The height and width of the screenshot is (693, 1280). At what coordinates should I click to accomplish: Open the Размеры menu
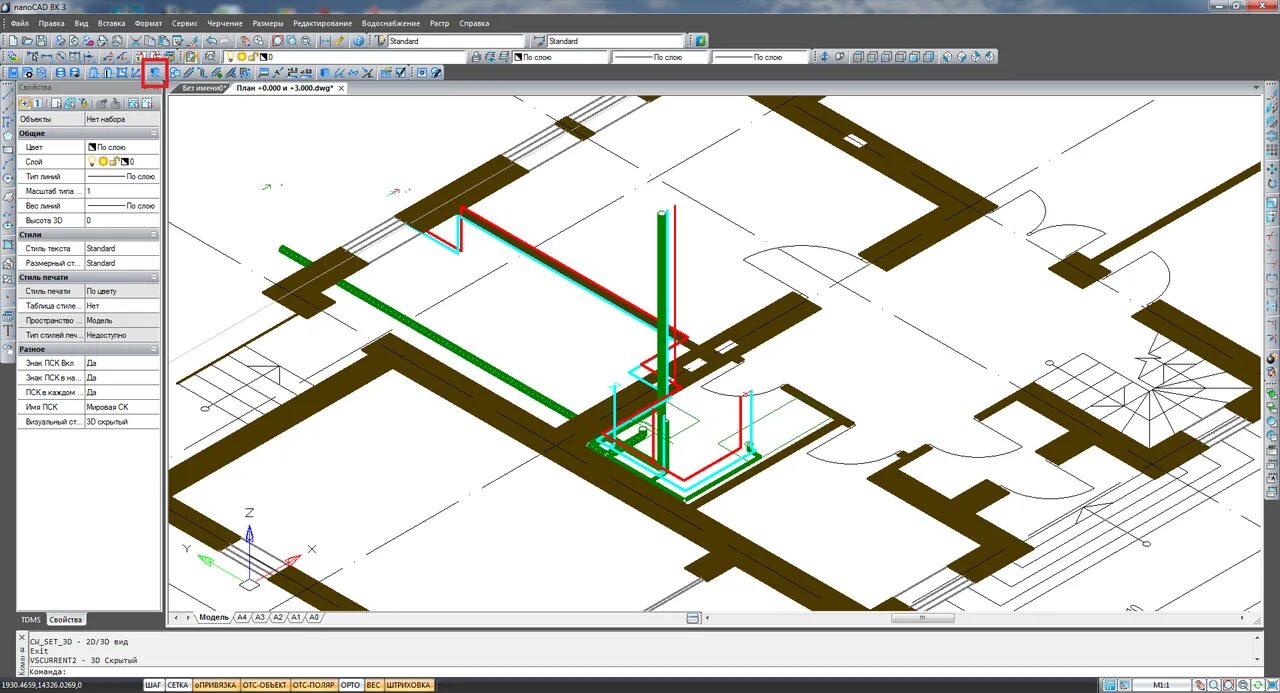tap(267, 23)
